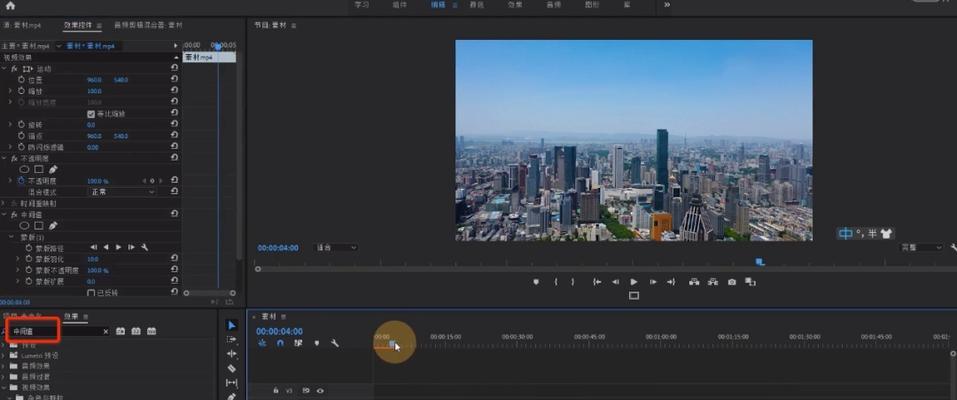Toggle animation stopwatch for 蒙版羽化
Image resolution: width=957 pixels, height=400 pixels.
coord(29,259)
